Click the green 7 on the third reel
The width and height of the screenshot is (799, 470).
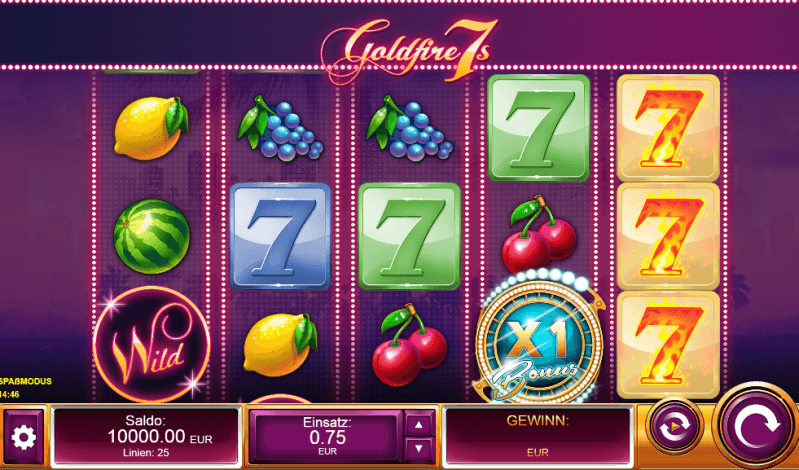(409, 237)
